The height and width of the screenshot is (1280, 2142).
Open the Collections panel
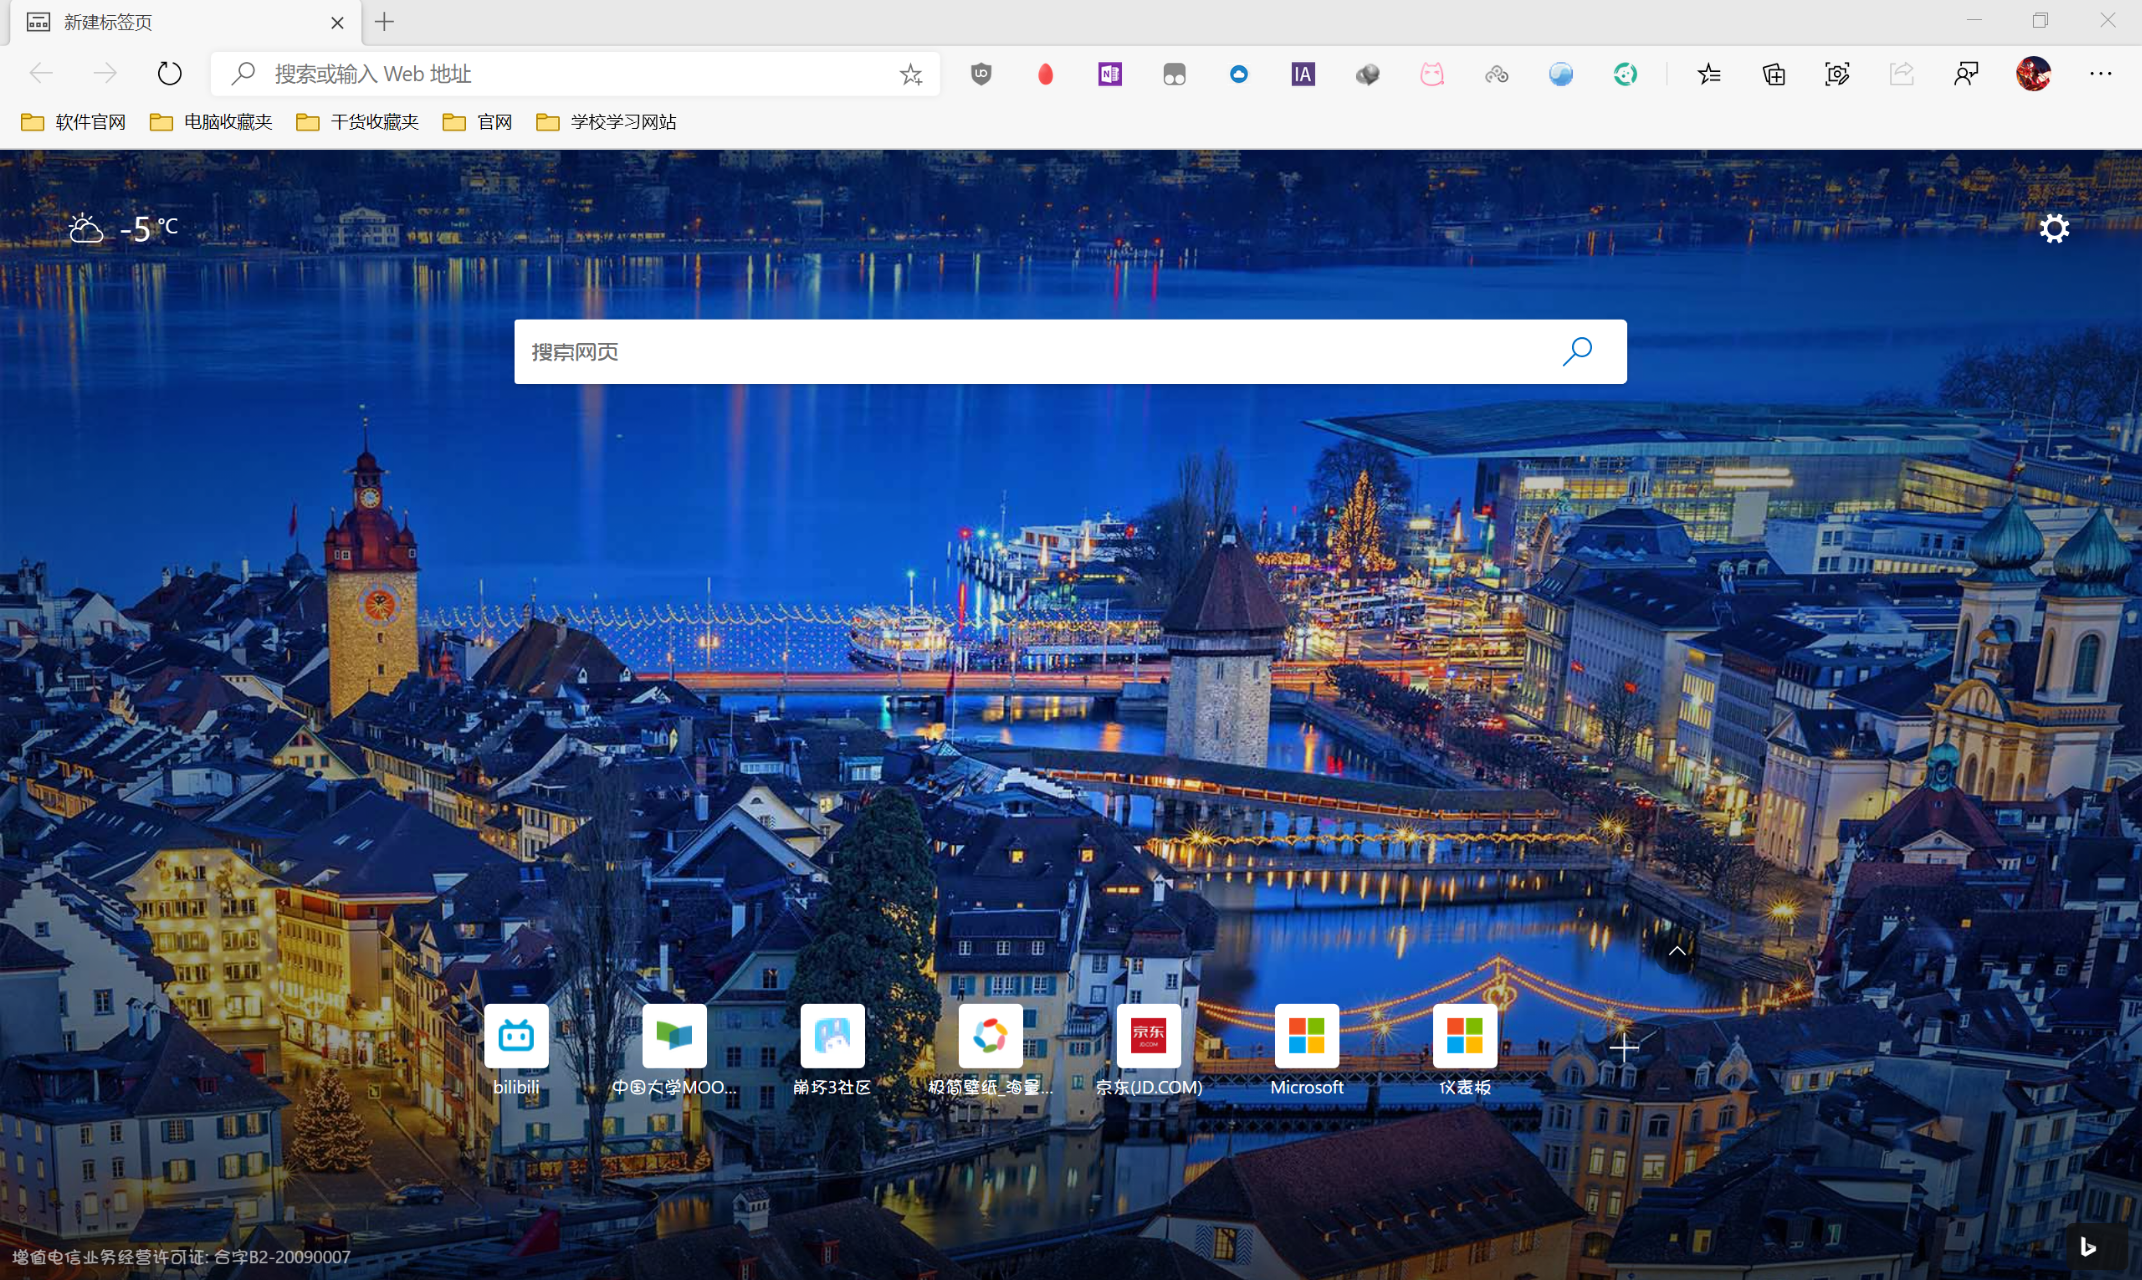1773,73
